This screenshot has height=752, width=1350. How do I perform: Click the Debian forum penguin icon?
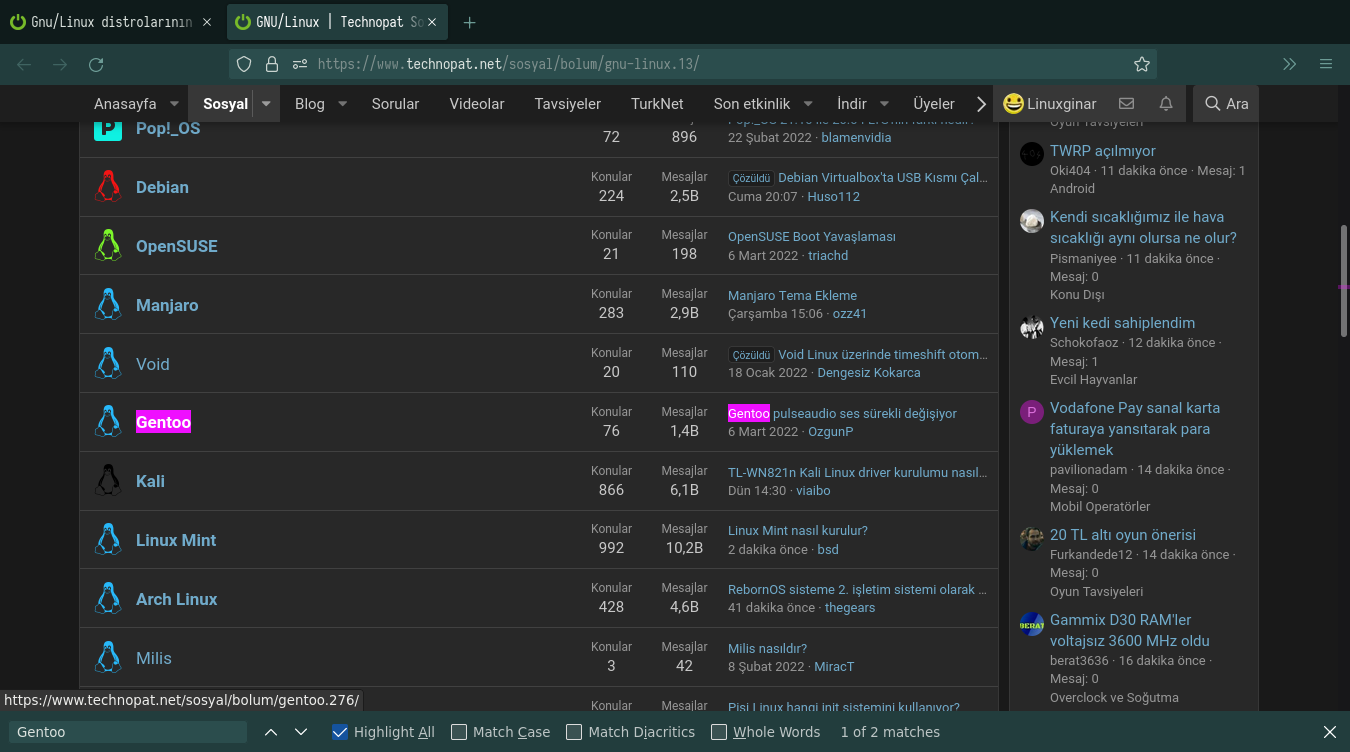(108, 187)
